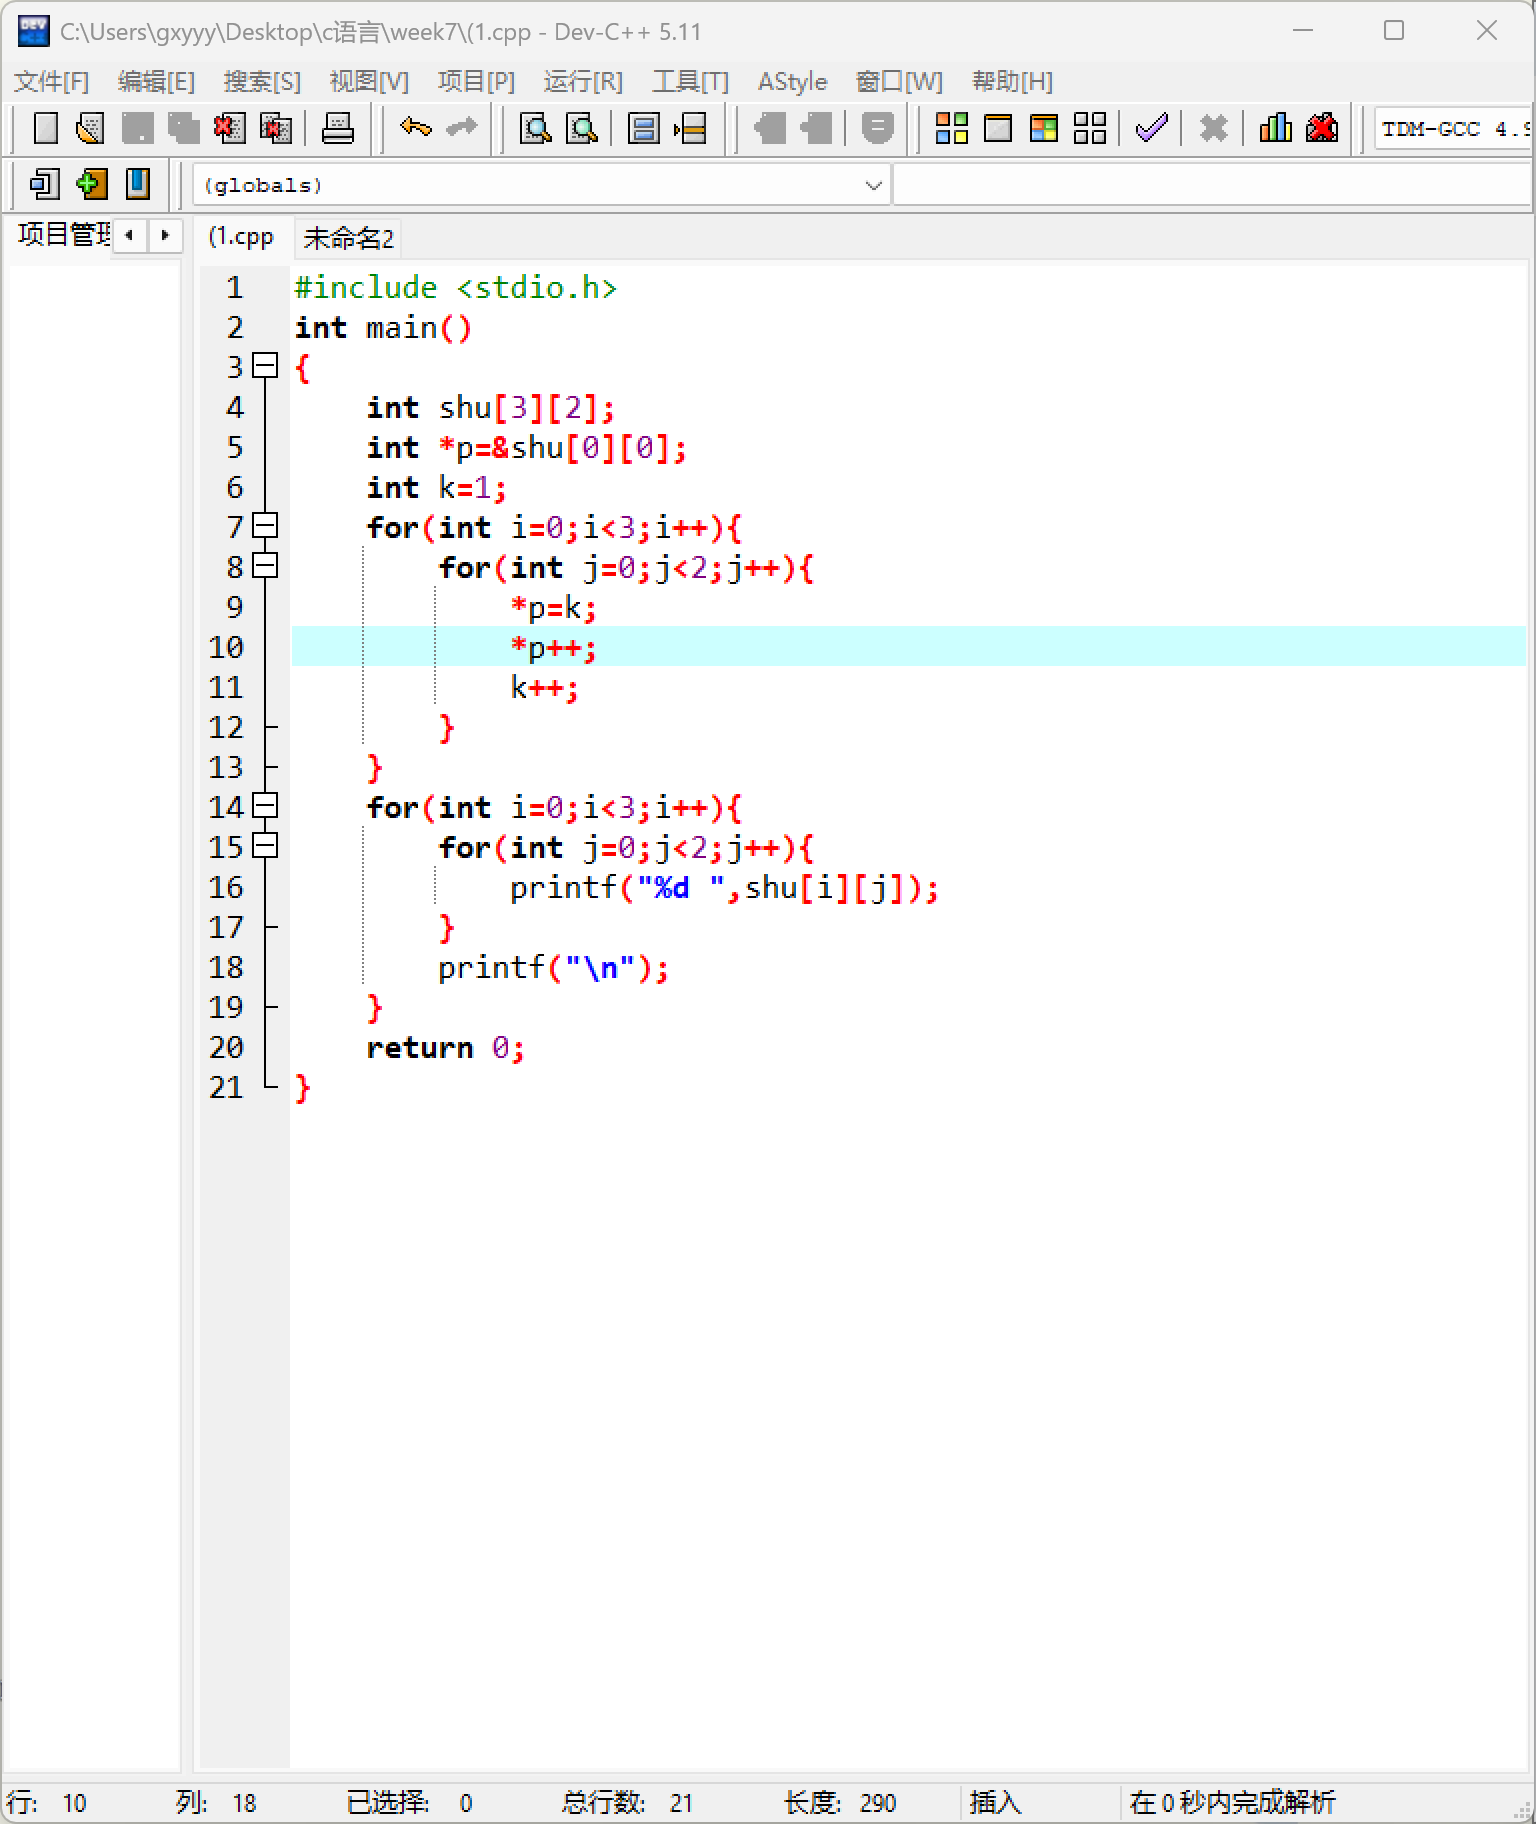Open the 编辑[E] menu
This screenshot has height=1824, width=1536.
[156, 81]
